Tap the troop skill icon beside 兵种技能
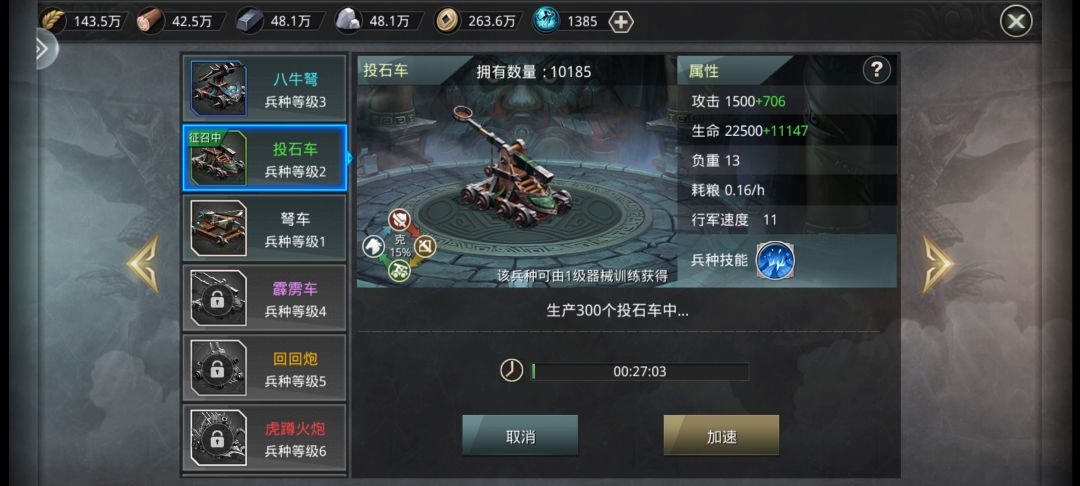The image size is (1080, 486). [775, 261]
